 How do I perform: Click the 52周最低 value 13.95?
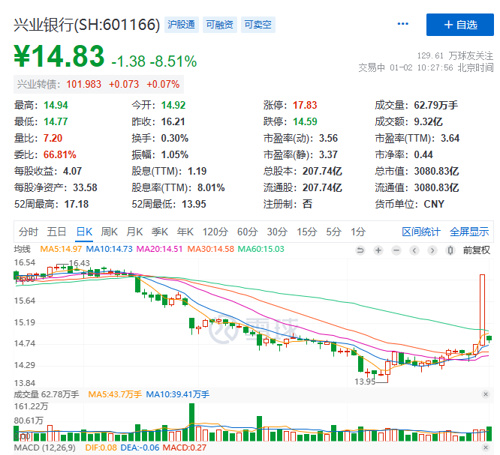(194, 204)
